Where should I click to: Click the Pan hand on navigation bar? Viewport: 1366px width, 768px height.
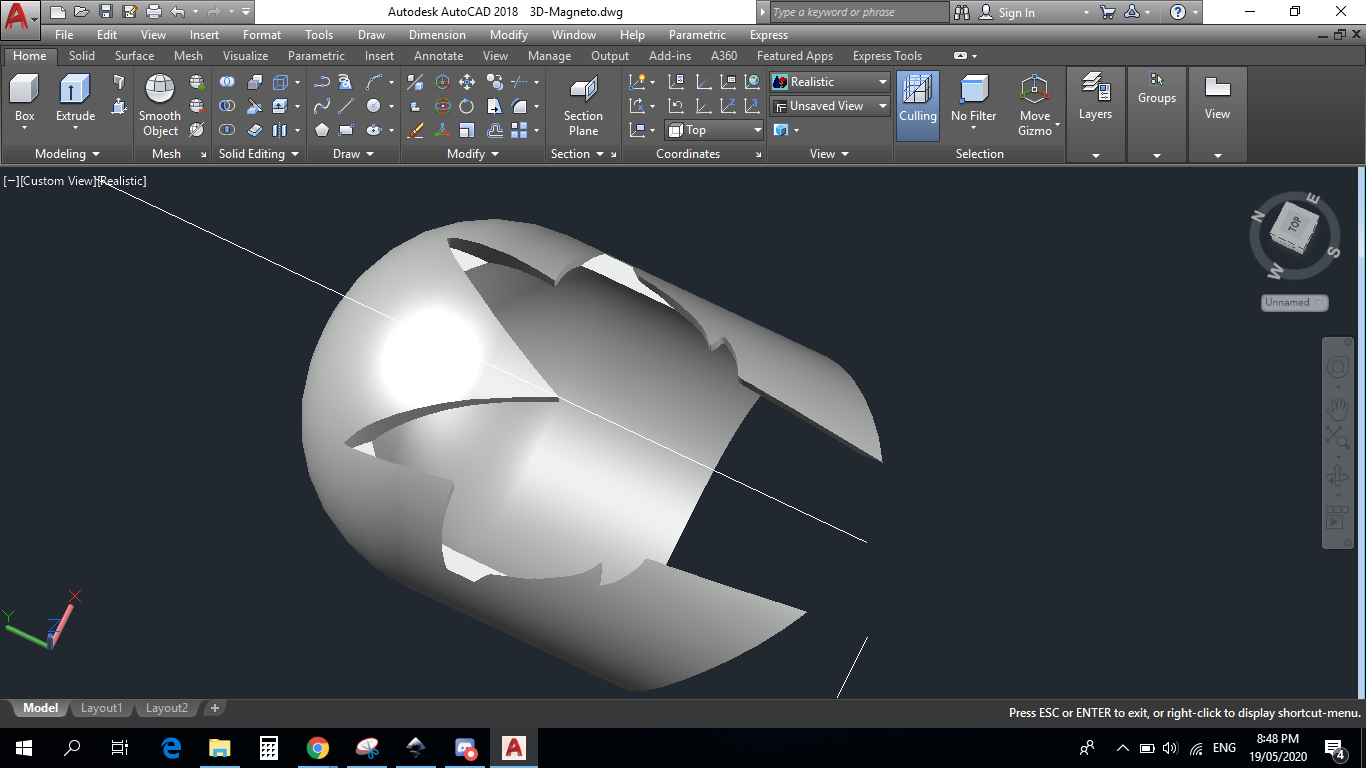point(1338,409)
